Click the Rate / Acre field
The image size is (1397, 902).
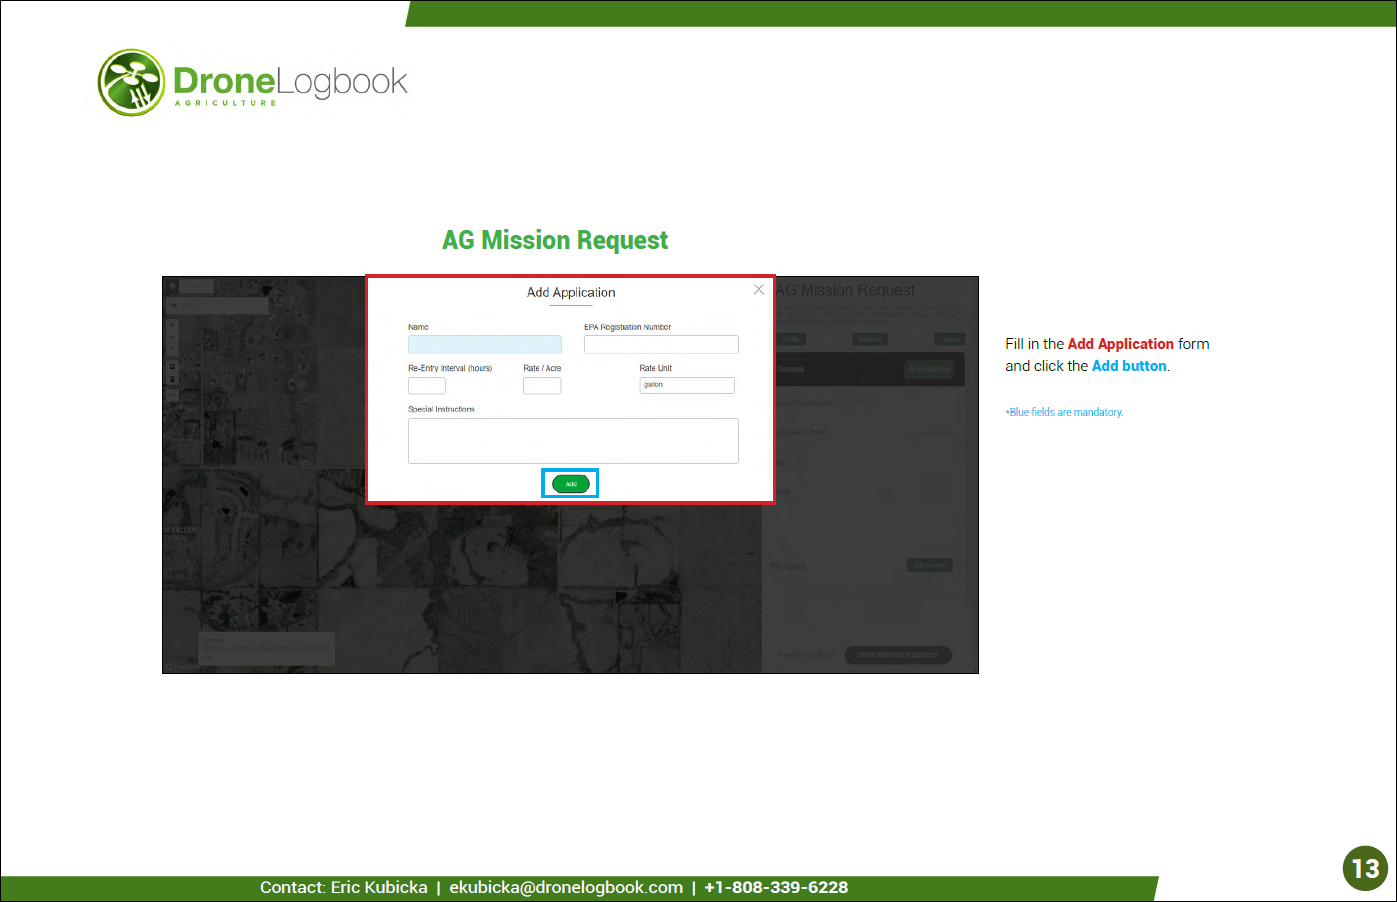(x=542, y=385)
